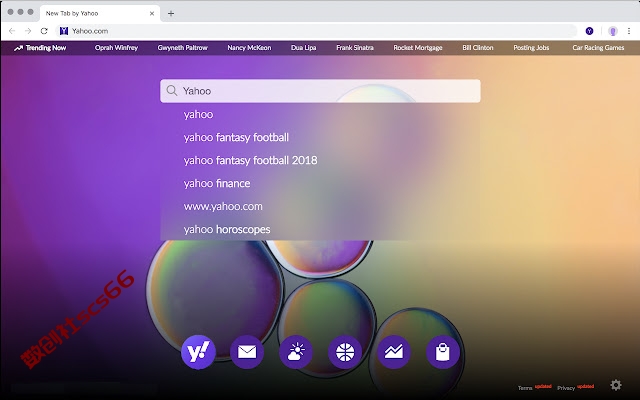Image resolution: width=640 pixels, height=400 pixels.
Task: Open trending topic Bill Clinton
Action: 478,48
